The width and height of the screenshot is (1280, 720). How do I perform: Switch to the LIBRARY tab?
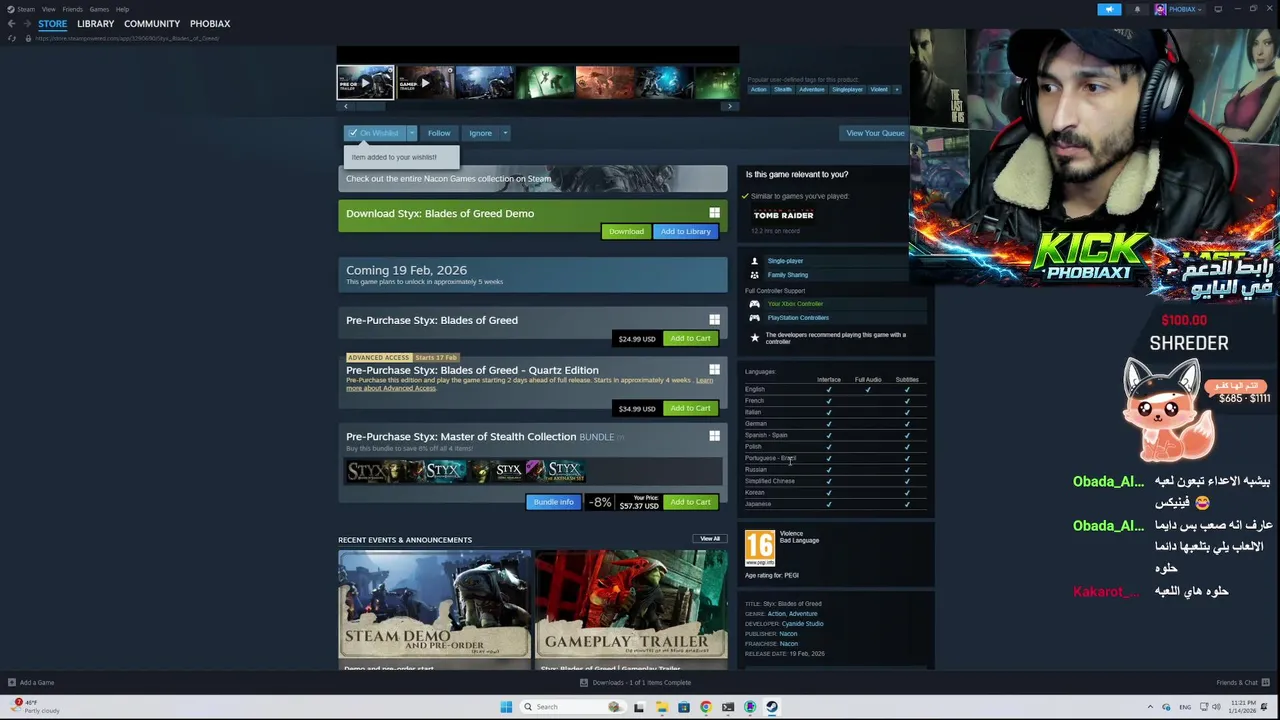[x=96, y=24]
